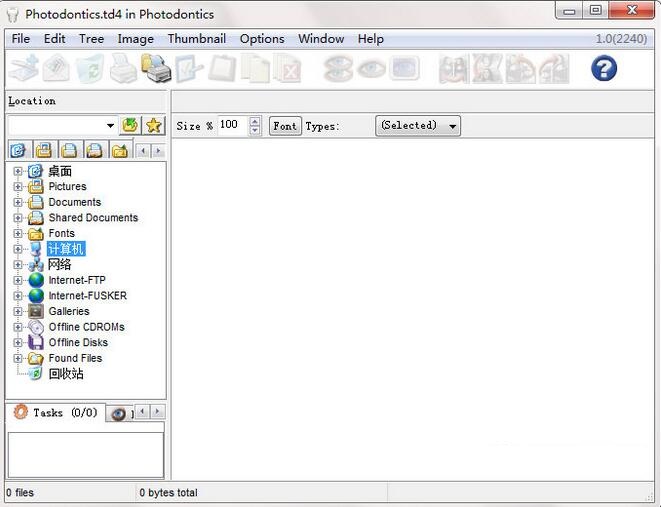Click the checkmark pen toolbar icon
The image size is (661, 507).
189,68
